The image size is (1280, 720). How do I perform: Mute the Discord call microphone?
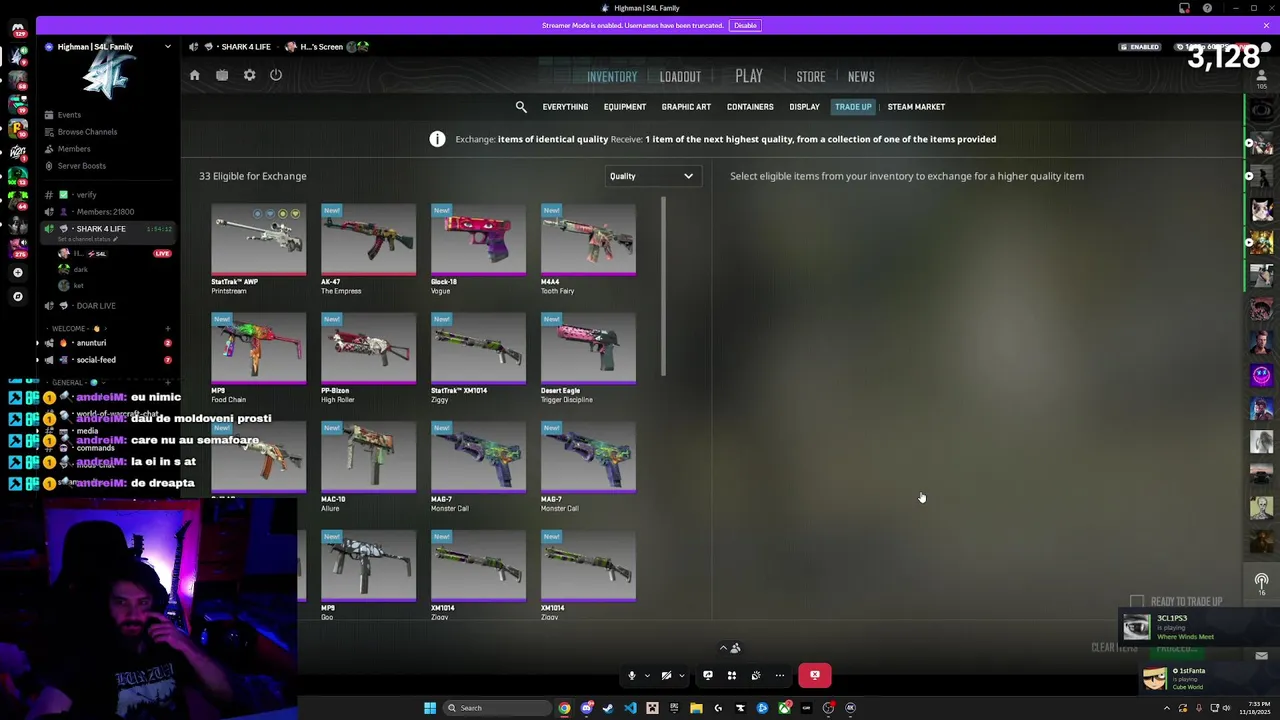[x=631, y=676]
